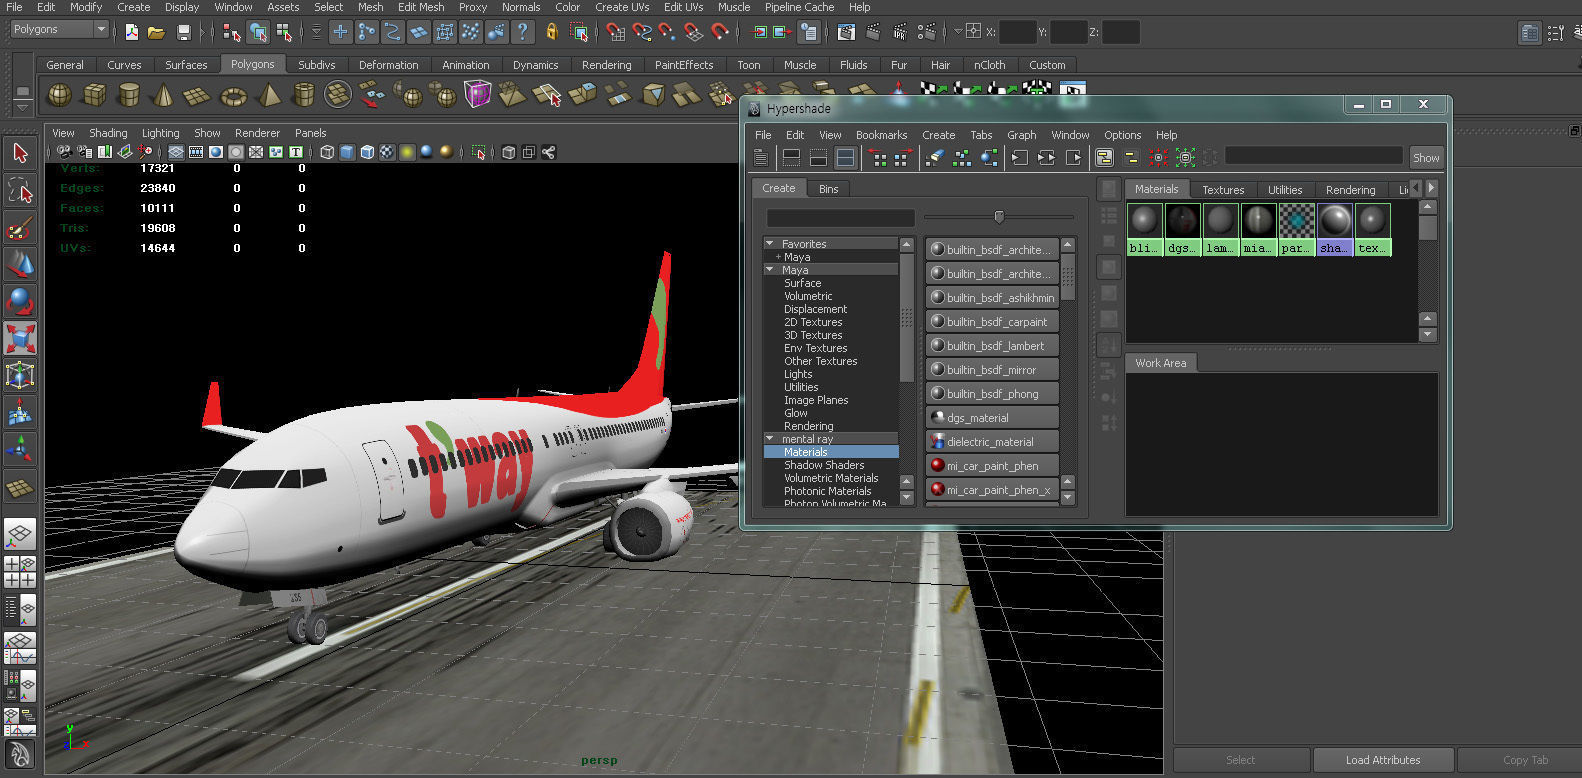Screen dimensions: 1582x778
Task: Click the select camera icon in viewport toolbar
Action: 63,152
